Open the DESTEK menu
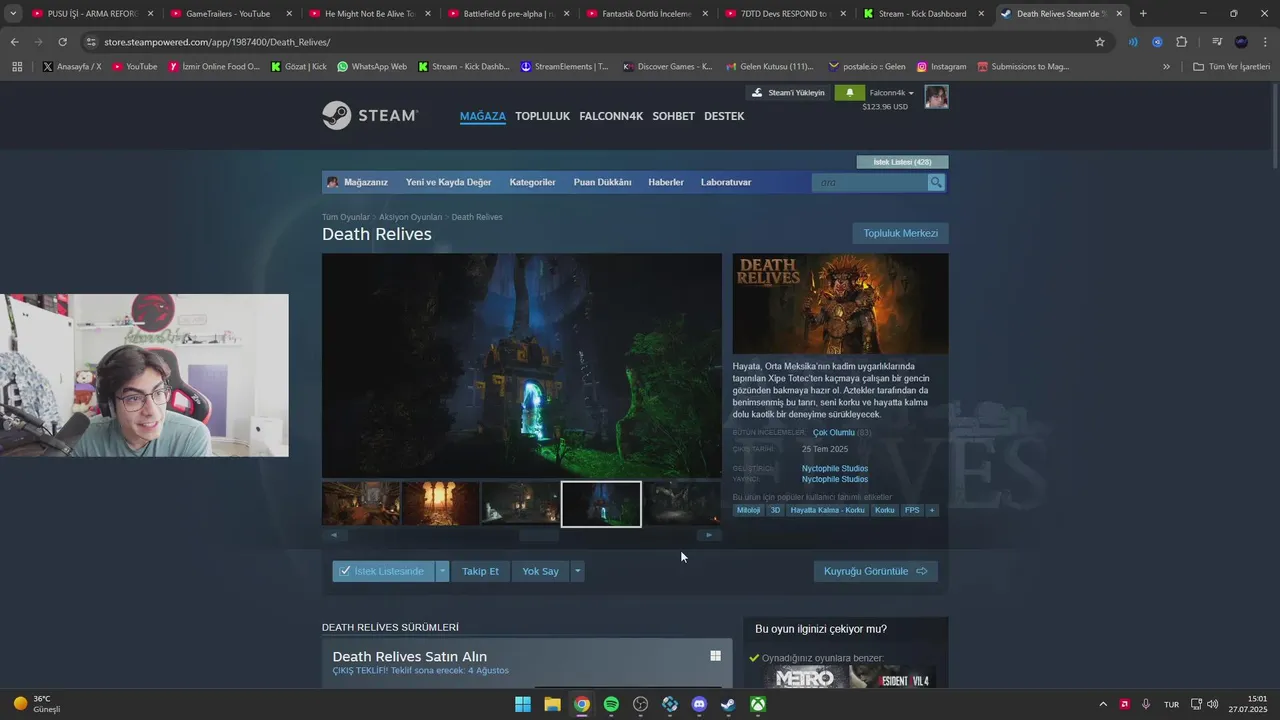The image size is (1280, 720). [724, 116]
